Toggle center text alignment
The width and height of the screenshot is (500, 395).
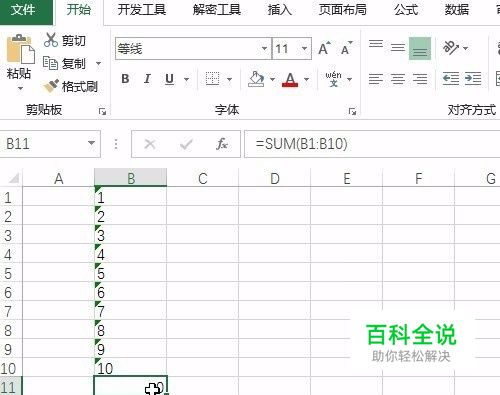coord(398,79)
